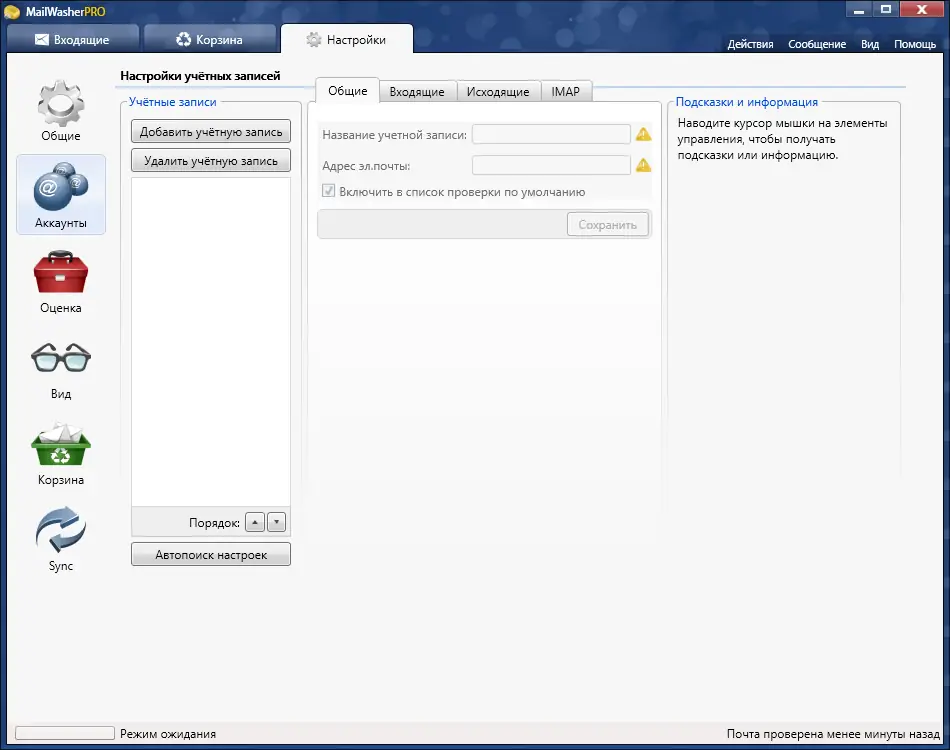
Task: Open the Сообщение menu
Action: click(x=817, y=44)
